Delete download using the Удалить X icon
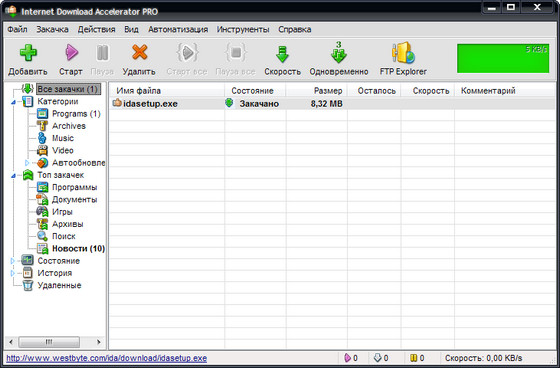This screenshot has width=560, height=368. pos(139,53)
